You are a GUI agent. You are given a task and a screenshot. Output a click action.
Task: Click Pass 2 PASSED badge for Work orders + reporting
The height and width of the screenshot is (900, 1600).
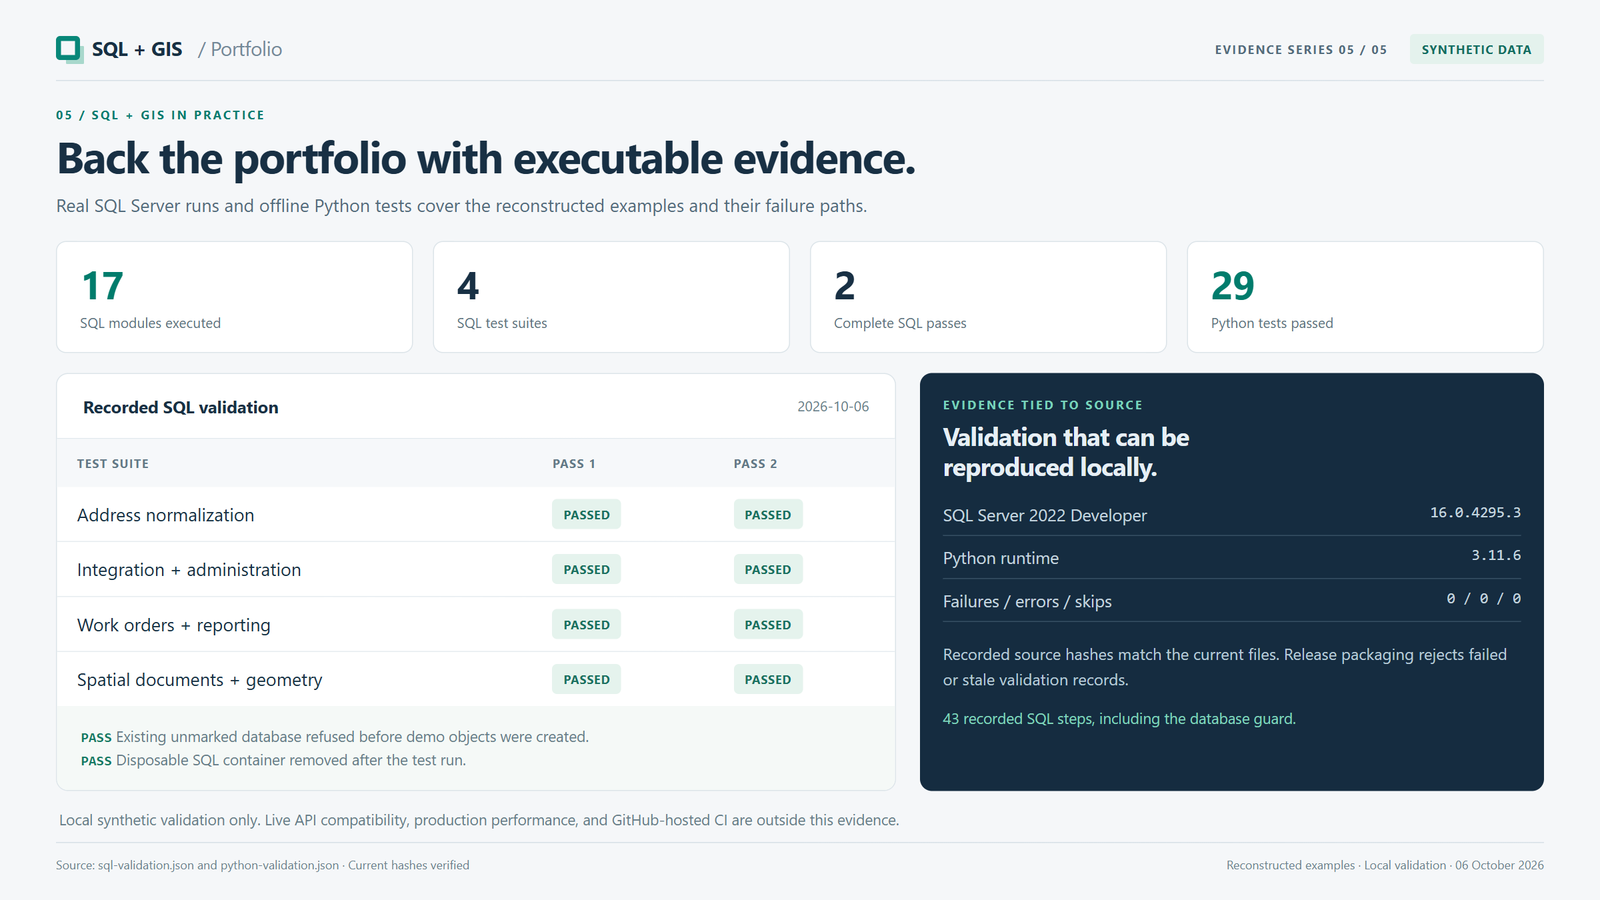[768, 624]
